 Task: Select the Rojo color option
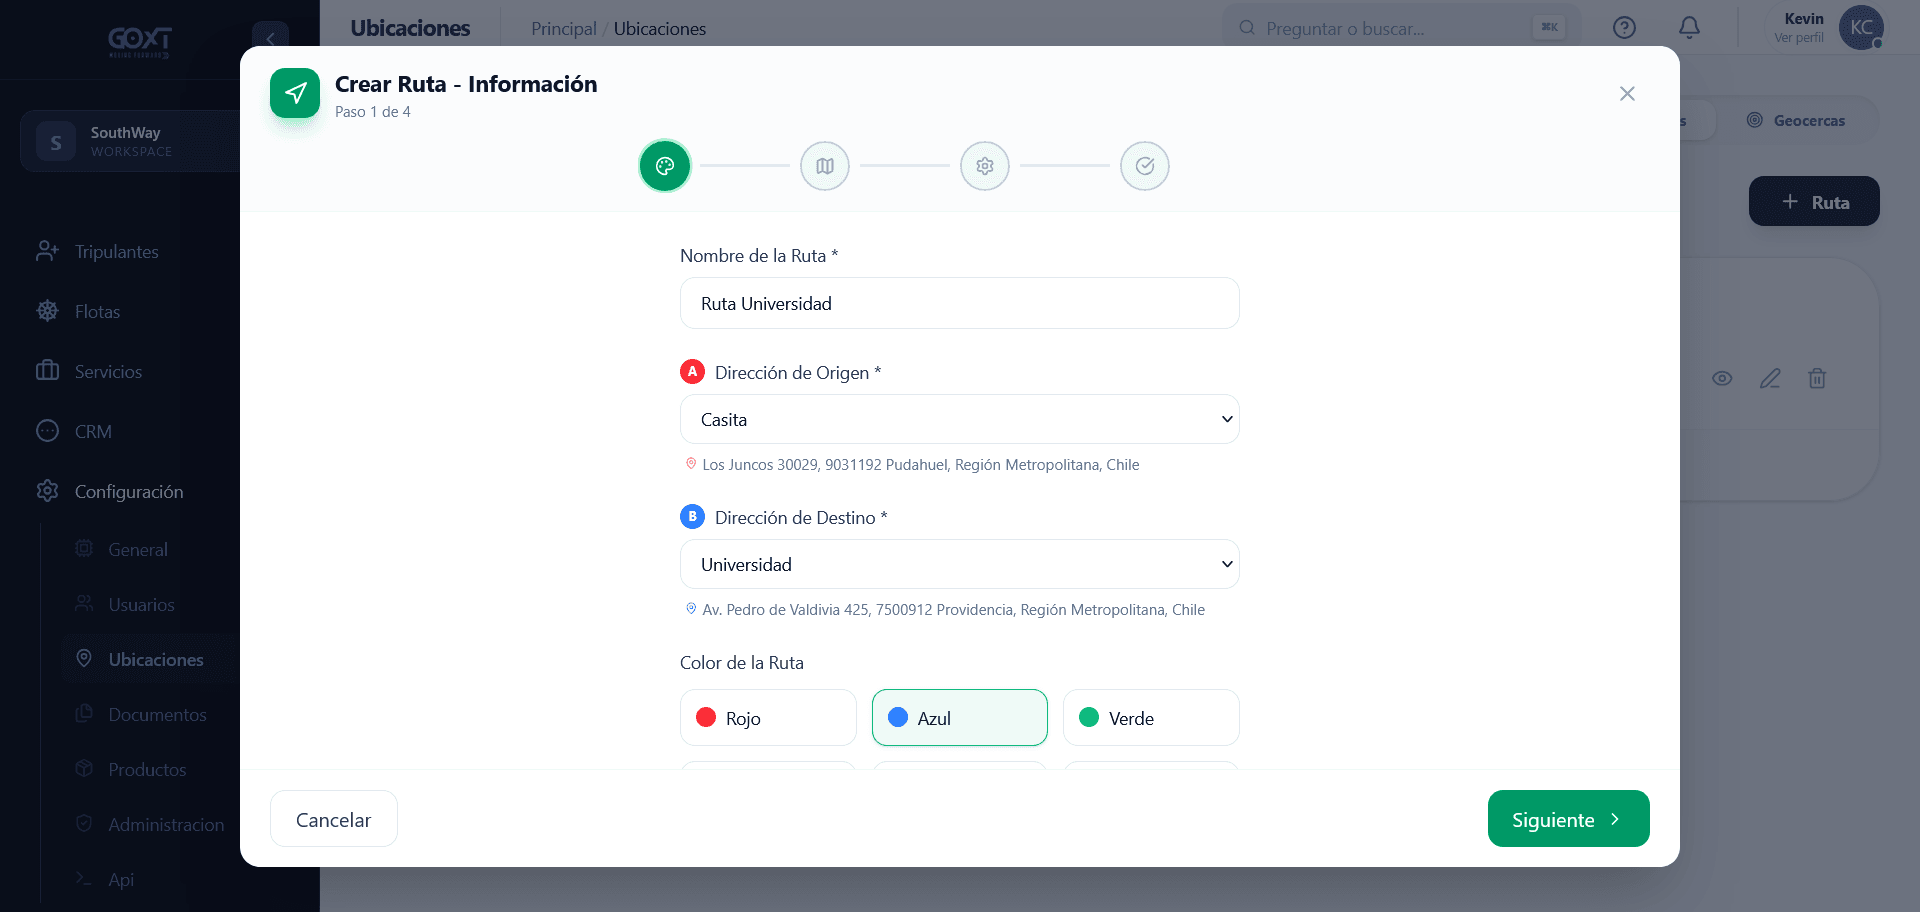[768, 718]
